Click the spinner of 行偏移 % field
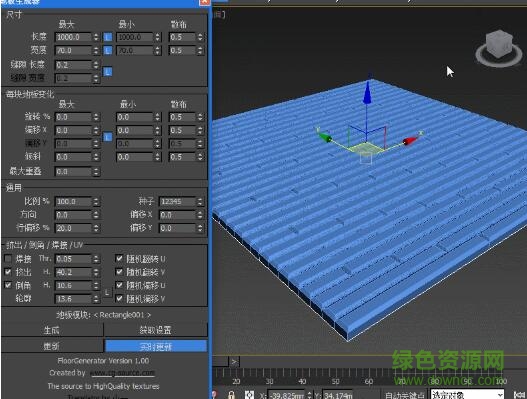Viewport: 527px width, 399px height. click(x=96, y=228)
